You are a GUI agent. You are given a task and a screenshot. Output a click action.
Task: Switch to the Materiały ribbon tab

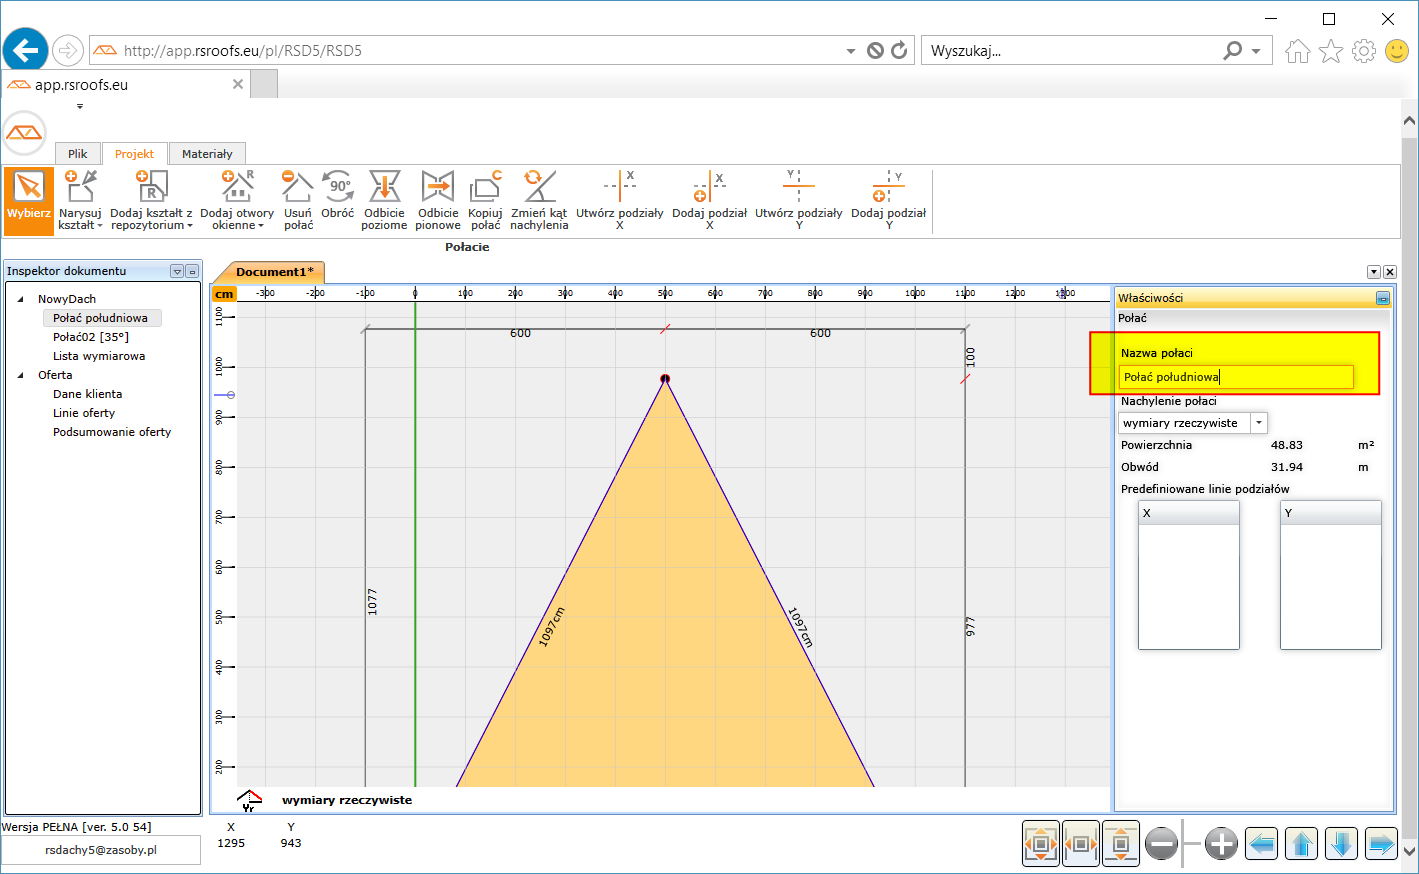[x=207, y=154]
